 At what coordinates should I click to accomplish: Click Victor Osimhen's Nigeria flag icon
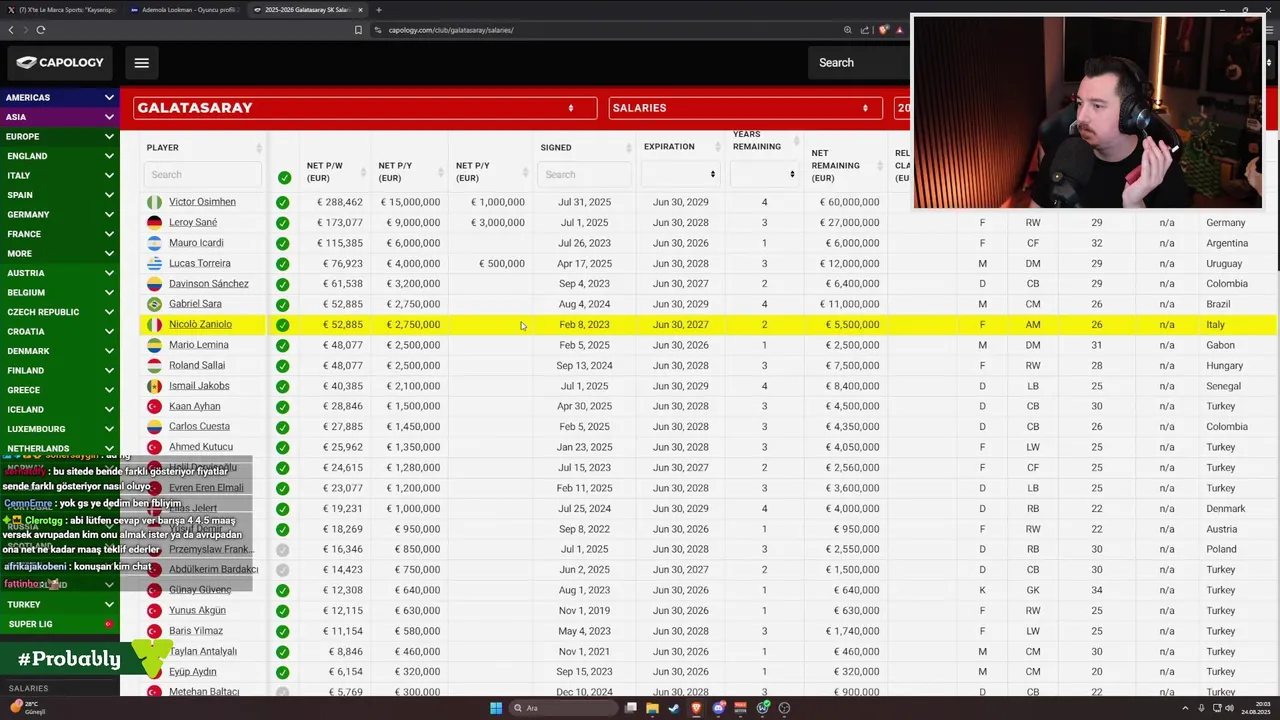154,202
